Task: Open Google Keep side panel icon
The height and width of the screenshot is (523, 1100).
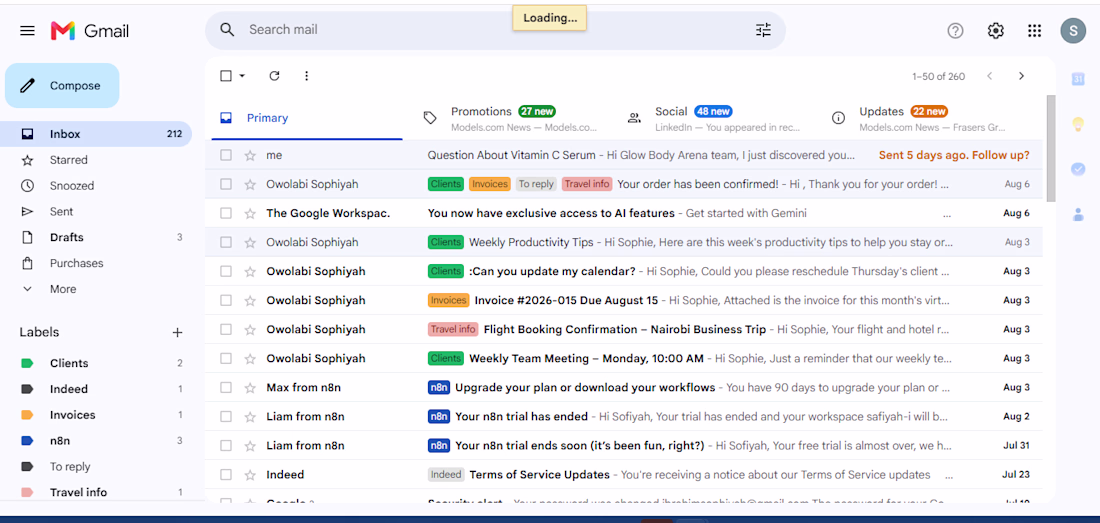Action: tap(1078, 124)
